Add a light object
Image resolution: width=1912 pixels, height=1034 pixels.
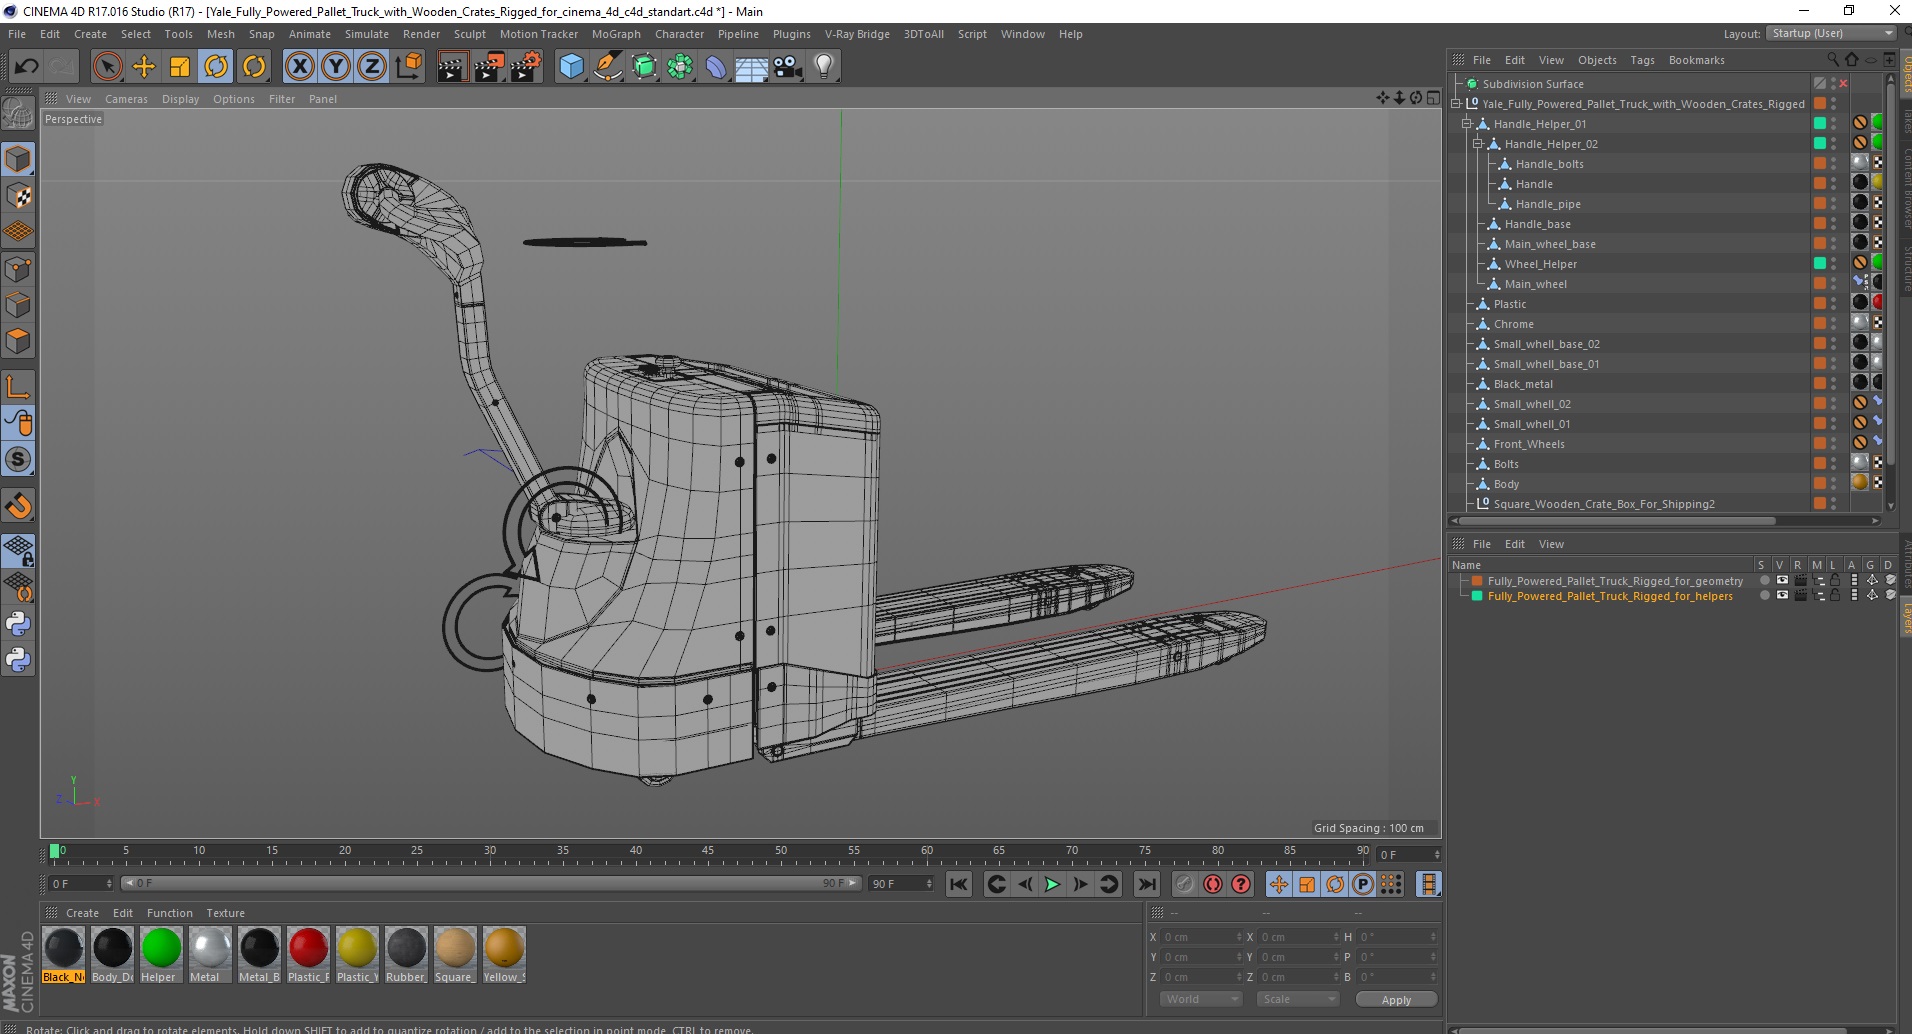pyautogui.click(x=824, y=67)
